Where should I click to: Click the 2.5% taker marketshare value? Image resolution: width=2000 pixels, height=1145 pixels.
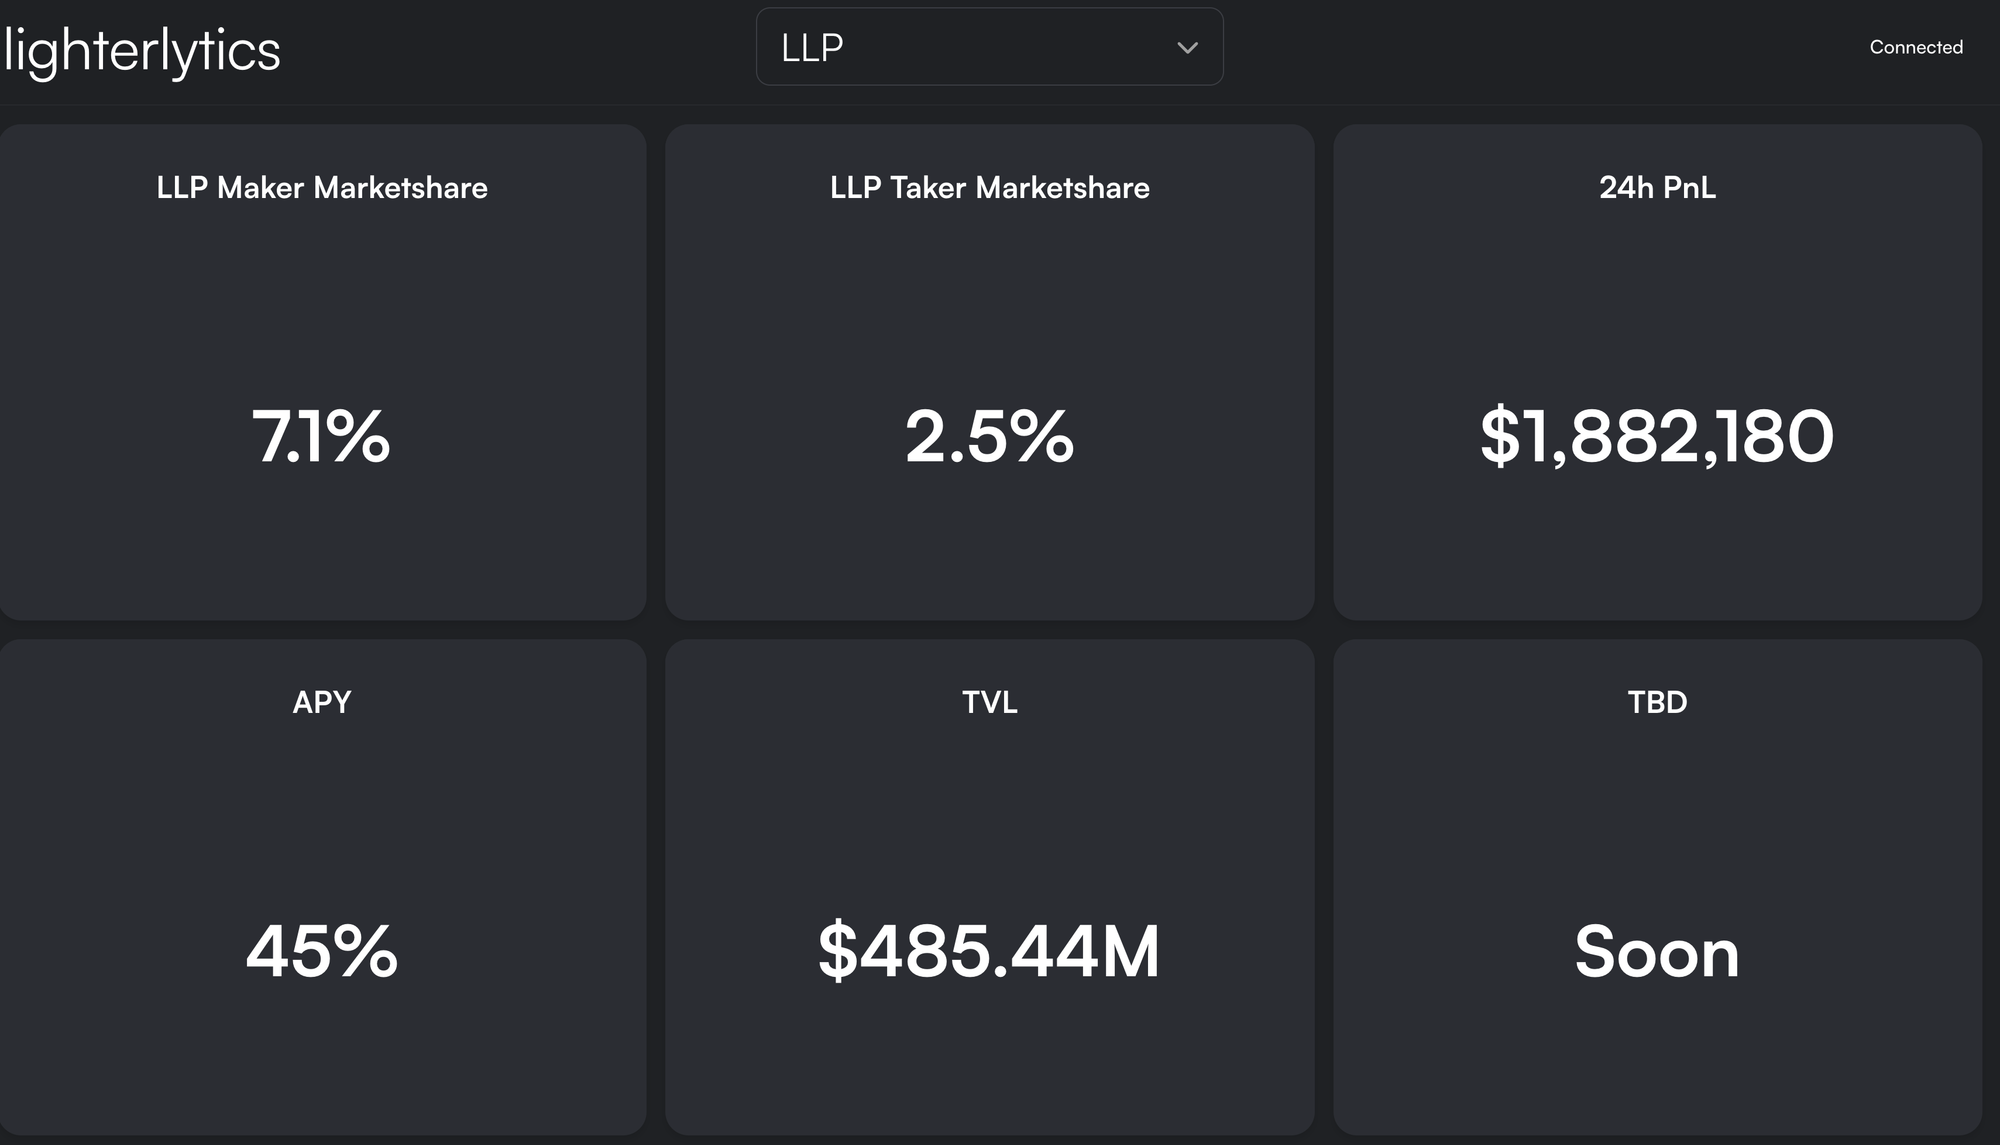[989, 437]
